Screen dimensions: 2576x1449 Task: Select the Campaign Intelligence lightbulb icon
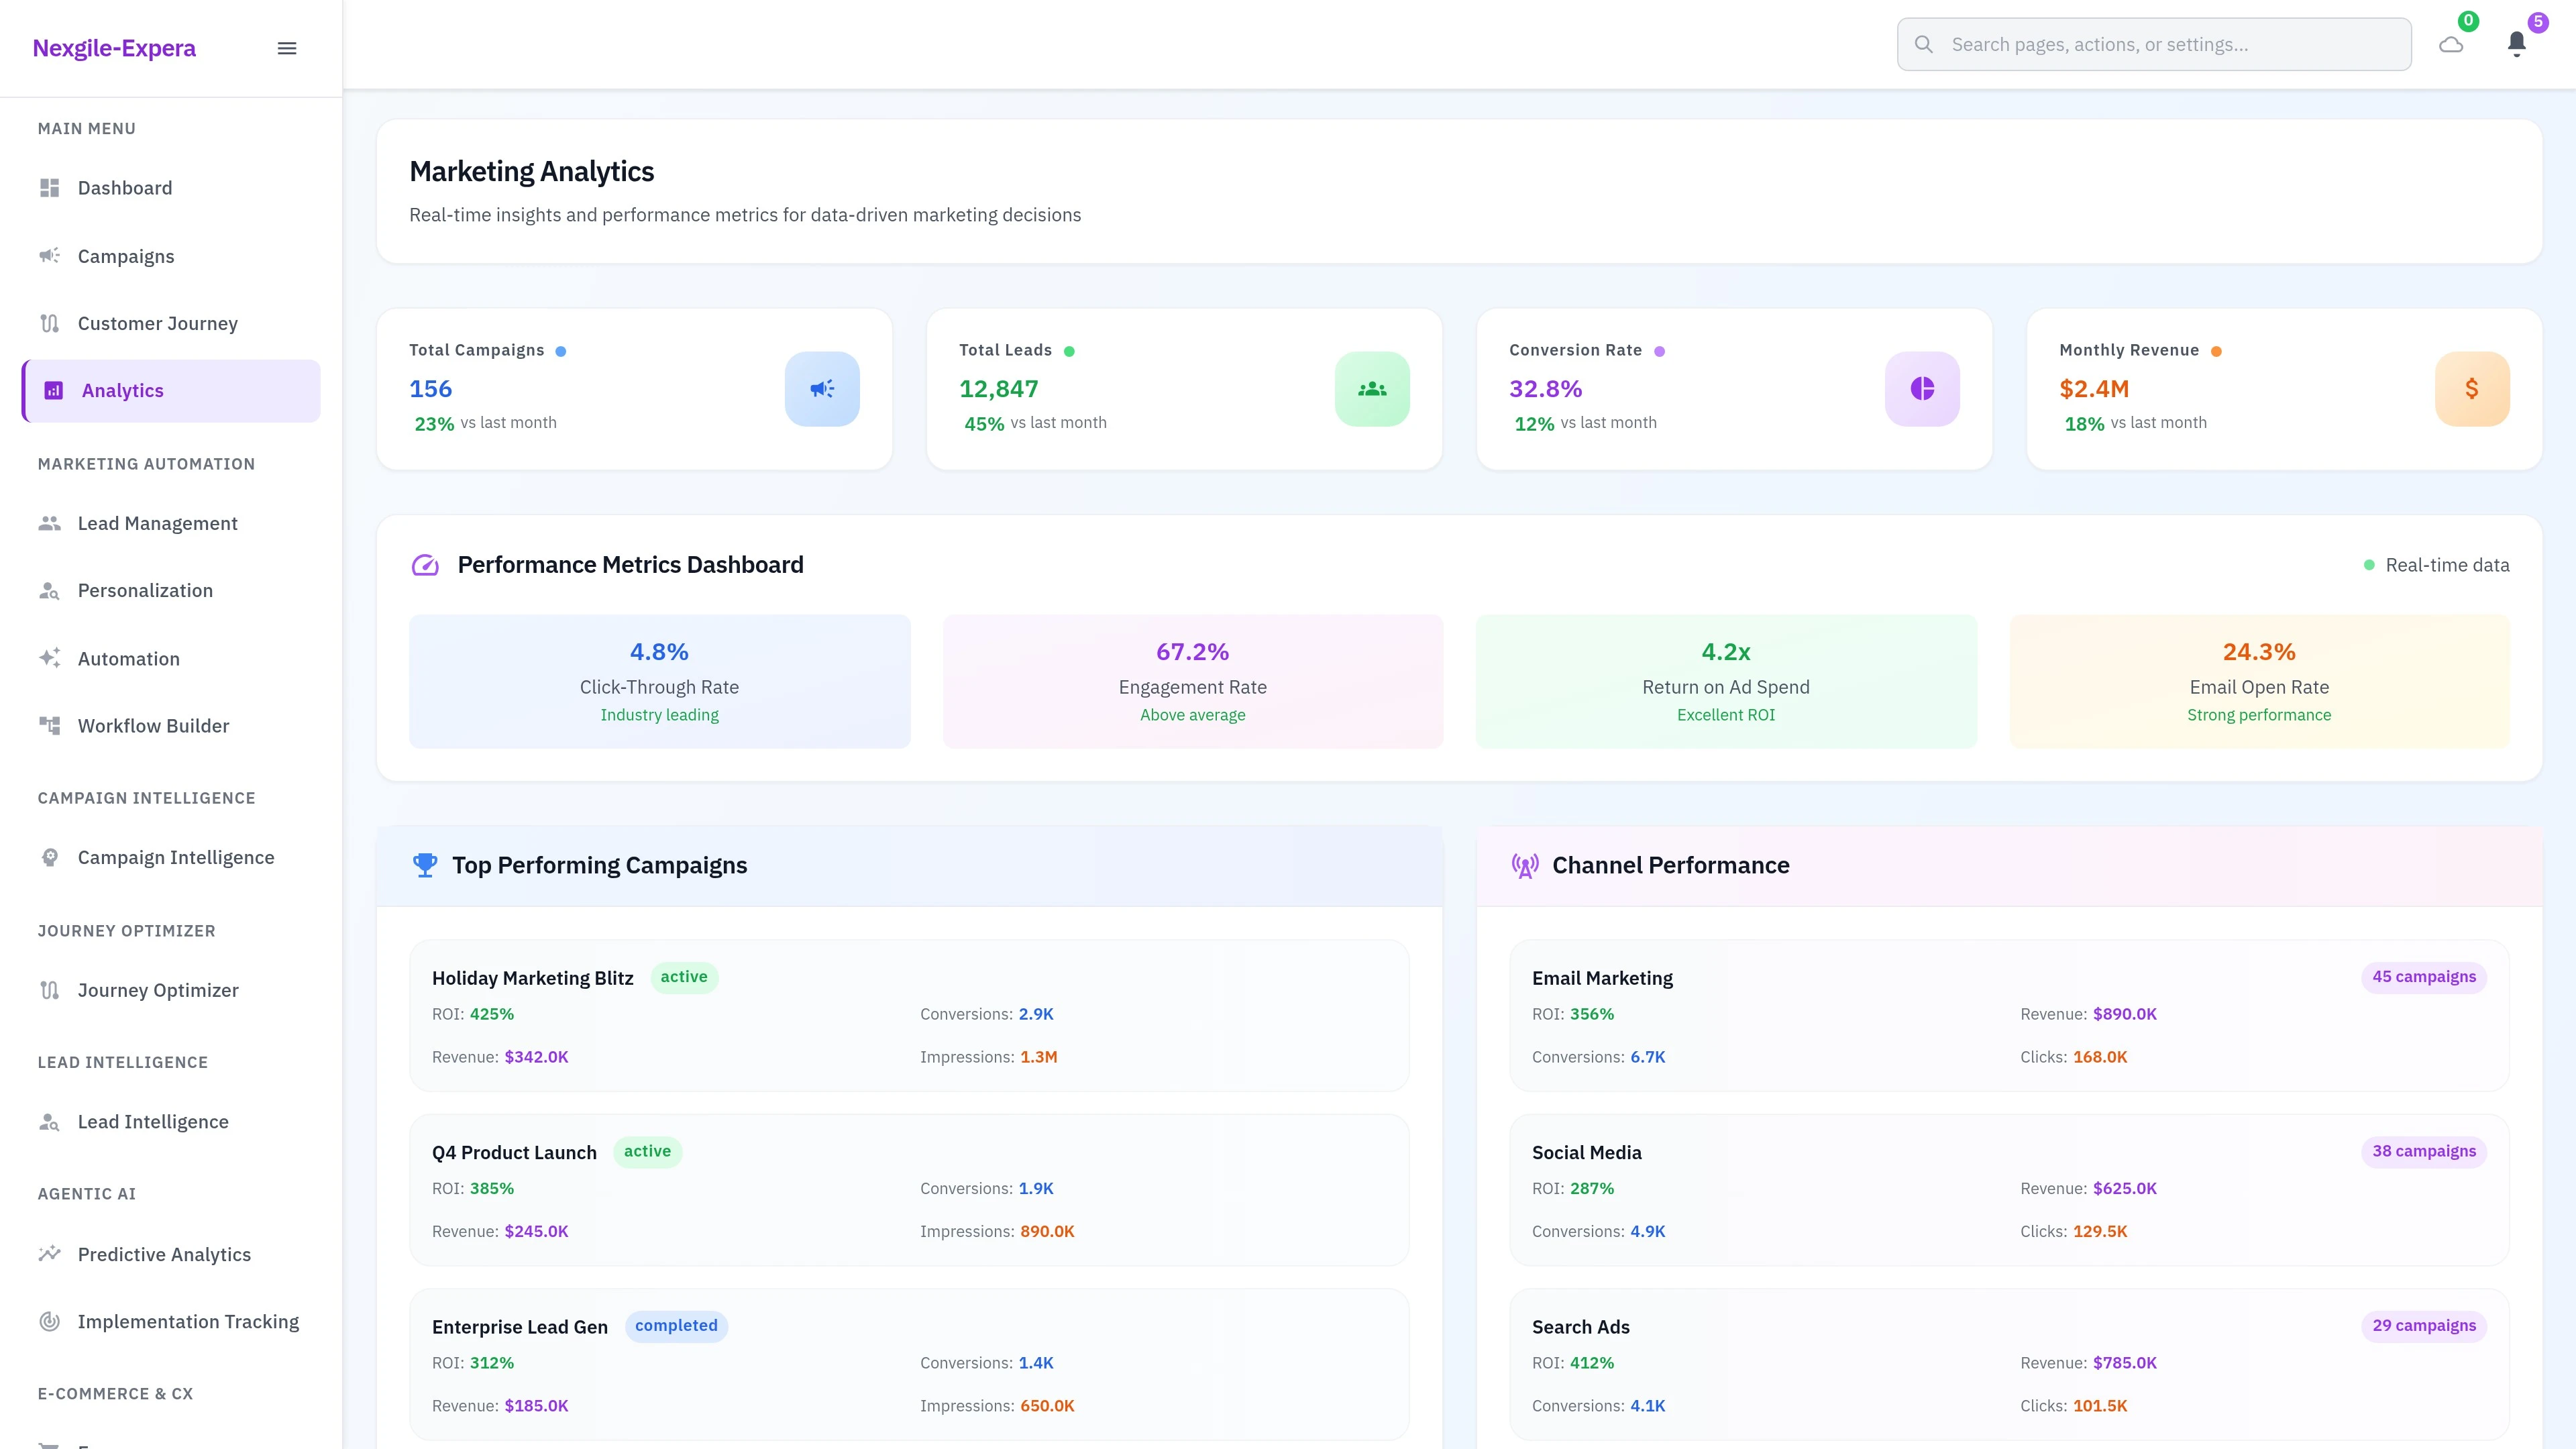(x=50, y=857)
